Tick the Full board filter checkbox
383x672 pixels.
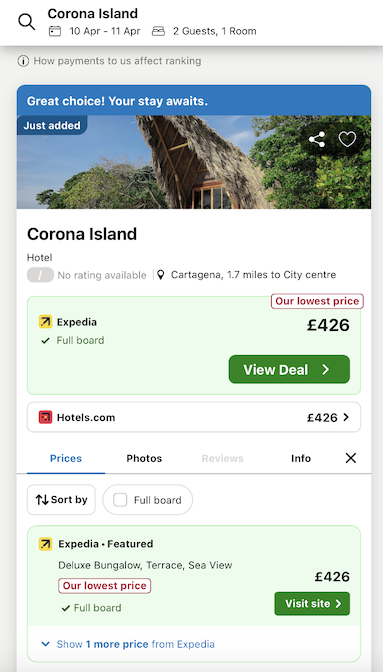(120, 500)
